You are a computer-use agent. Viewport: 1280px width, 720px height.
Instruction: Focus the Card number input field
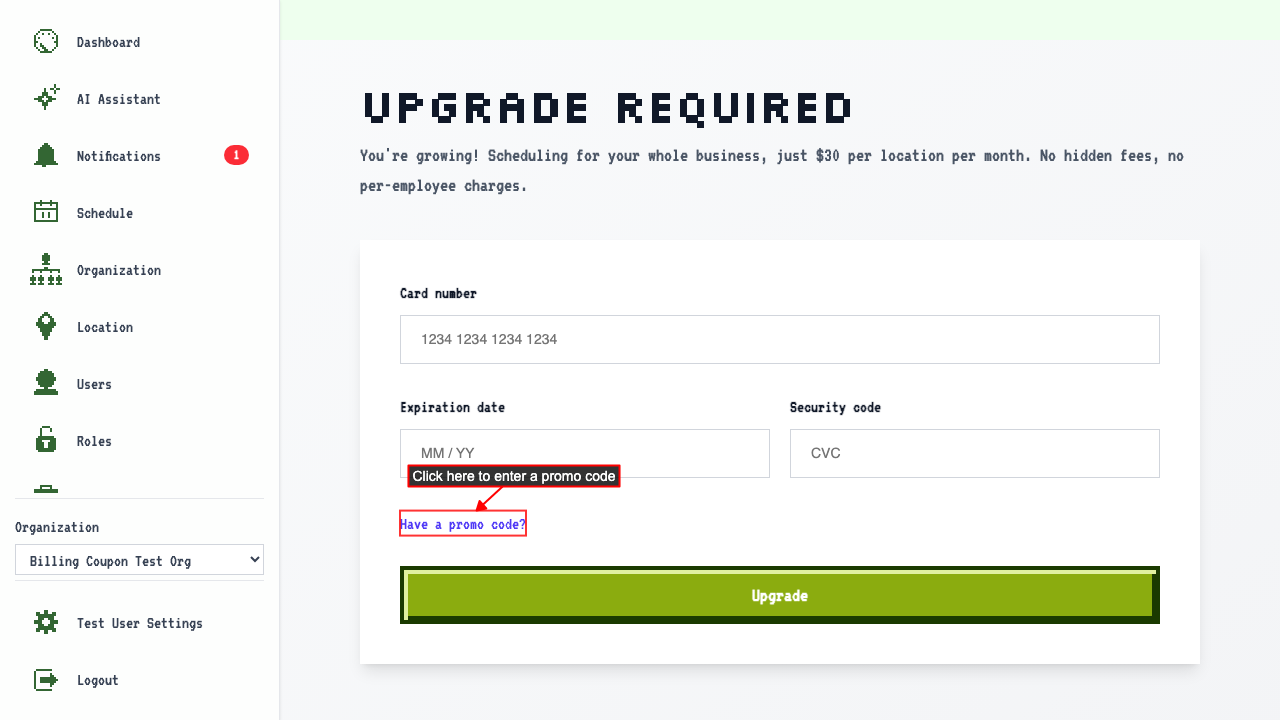coord(780,340)
